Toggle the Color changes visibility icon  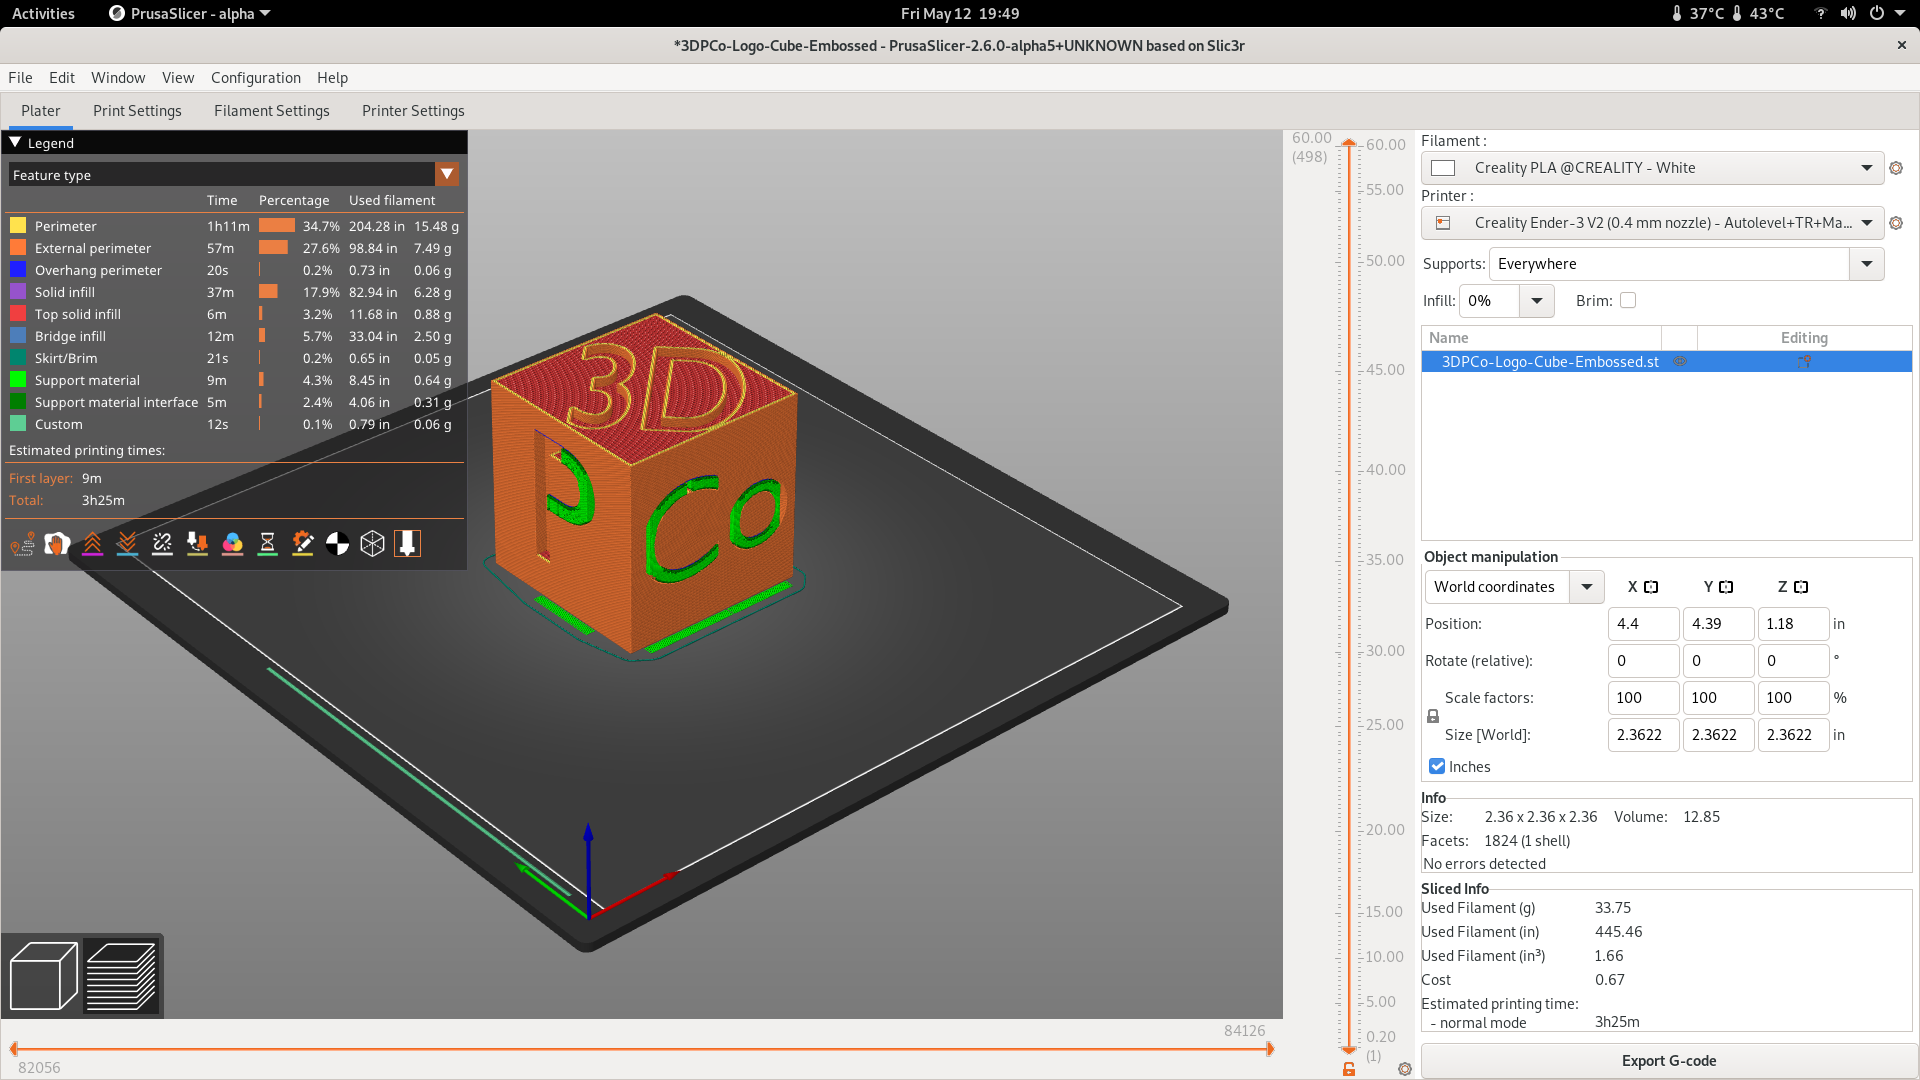click(x=232, y=544)
